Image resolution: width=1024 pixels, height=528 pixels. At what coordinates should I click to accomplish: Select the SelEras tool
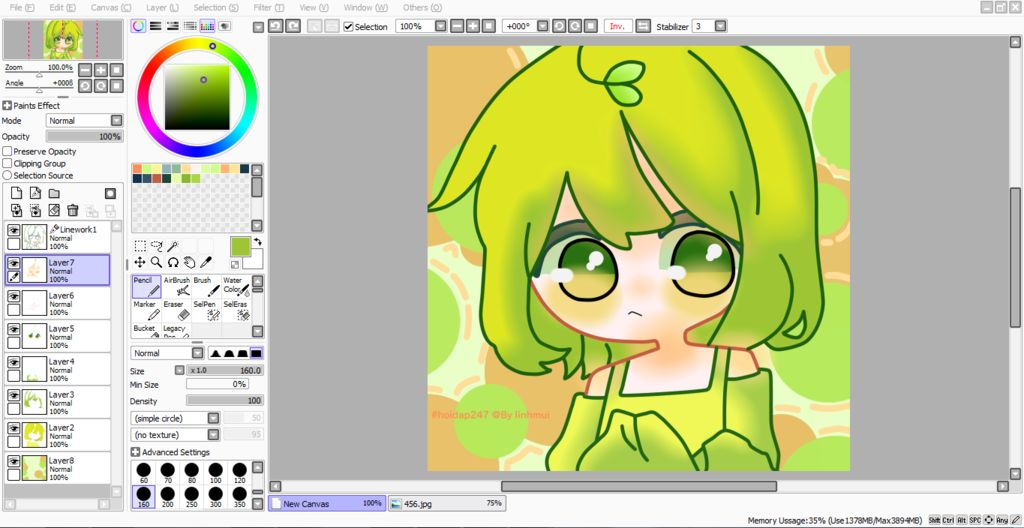236,311
